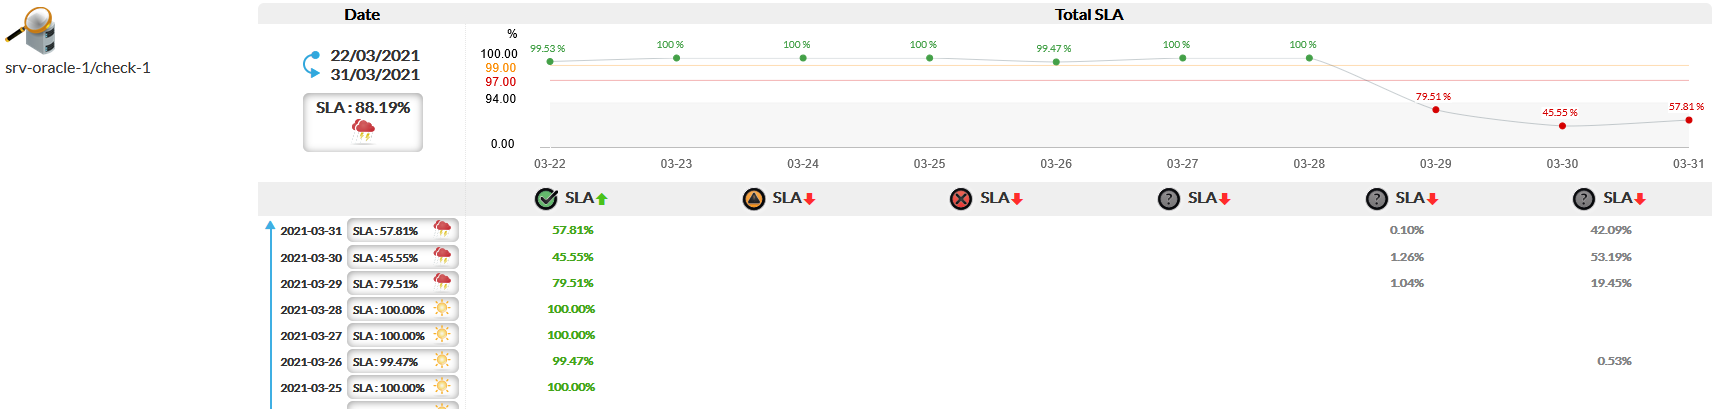1712x409 pixels.
Task: Click the 03-26 data point at 99.47%
Action: point(1056,62)
